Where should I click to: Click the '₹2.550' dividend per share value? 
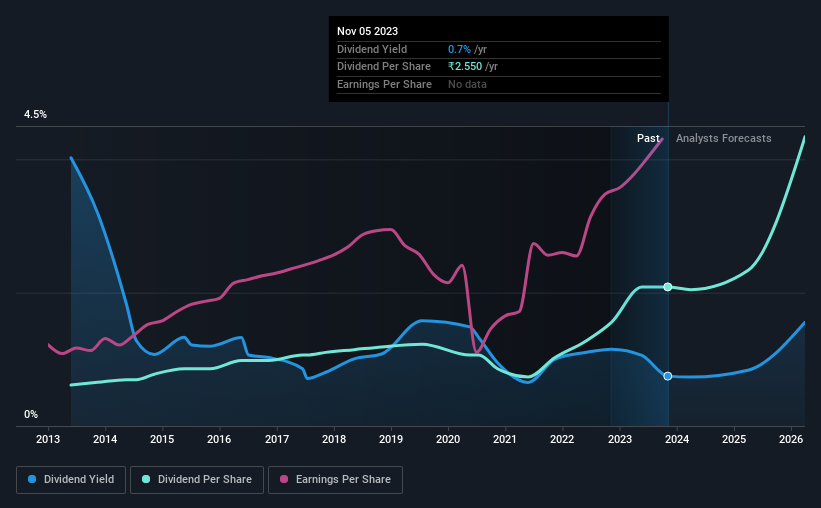pos(465,67)
